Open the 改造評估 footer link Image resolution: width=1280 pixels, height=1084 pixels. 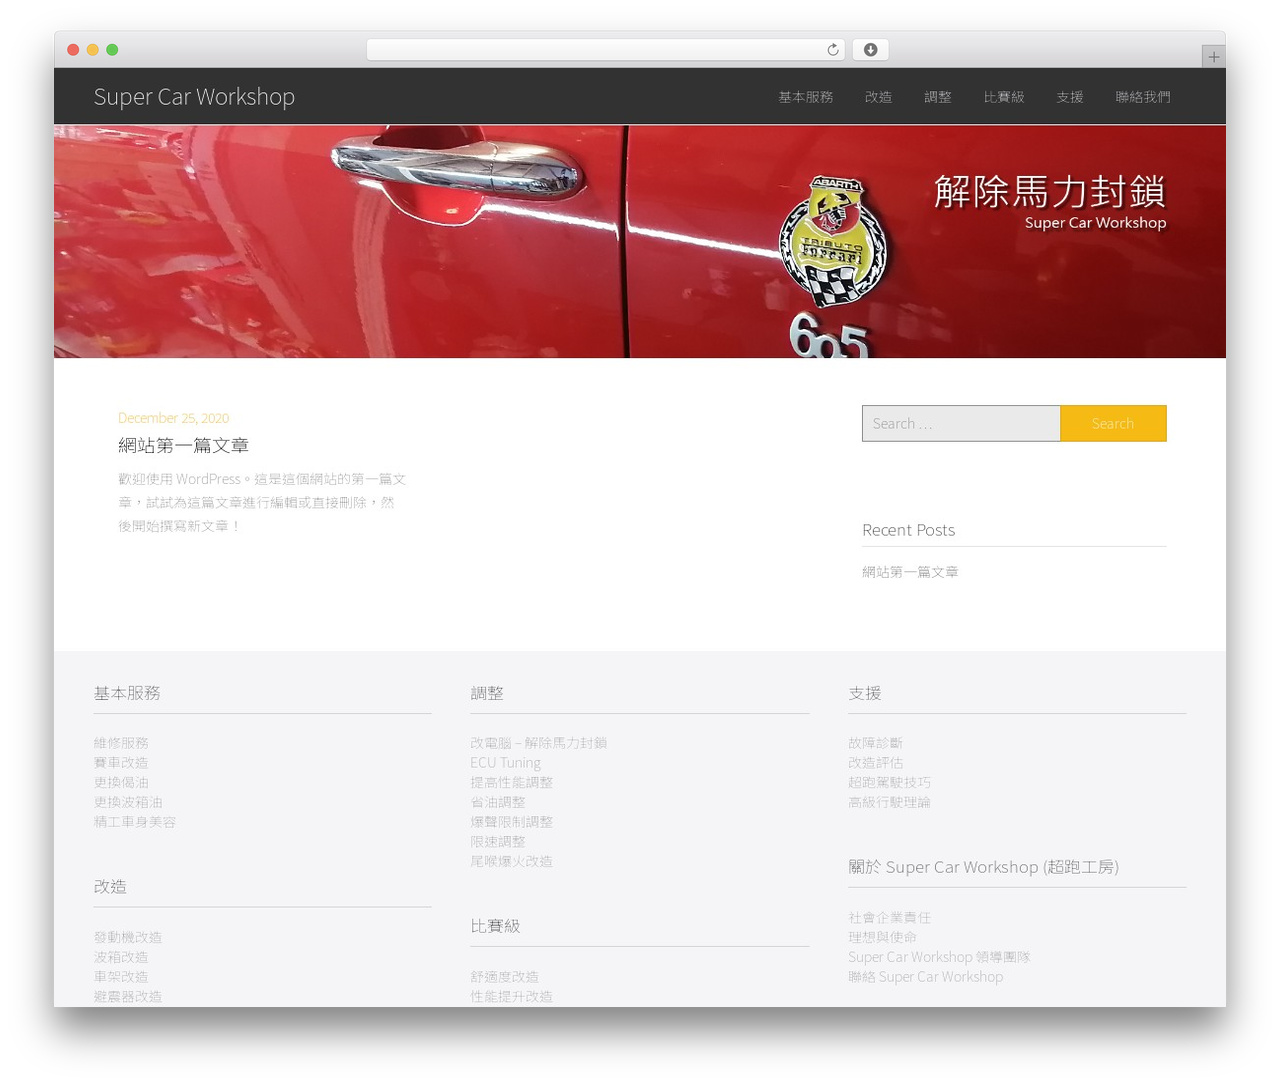coord(876,762)
